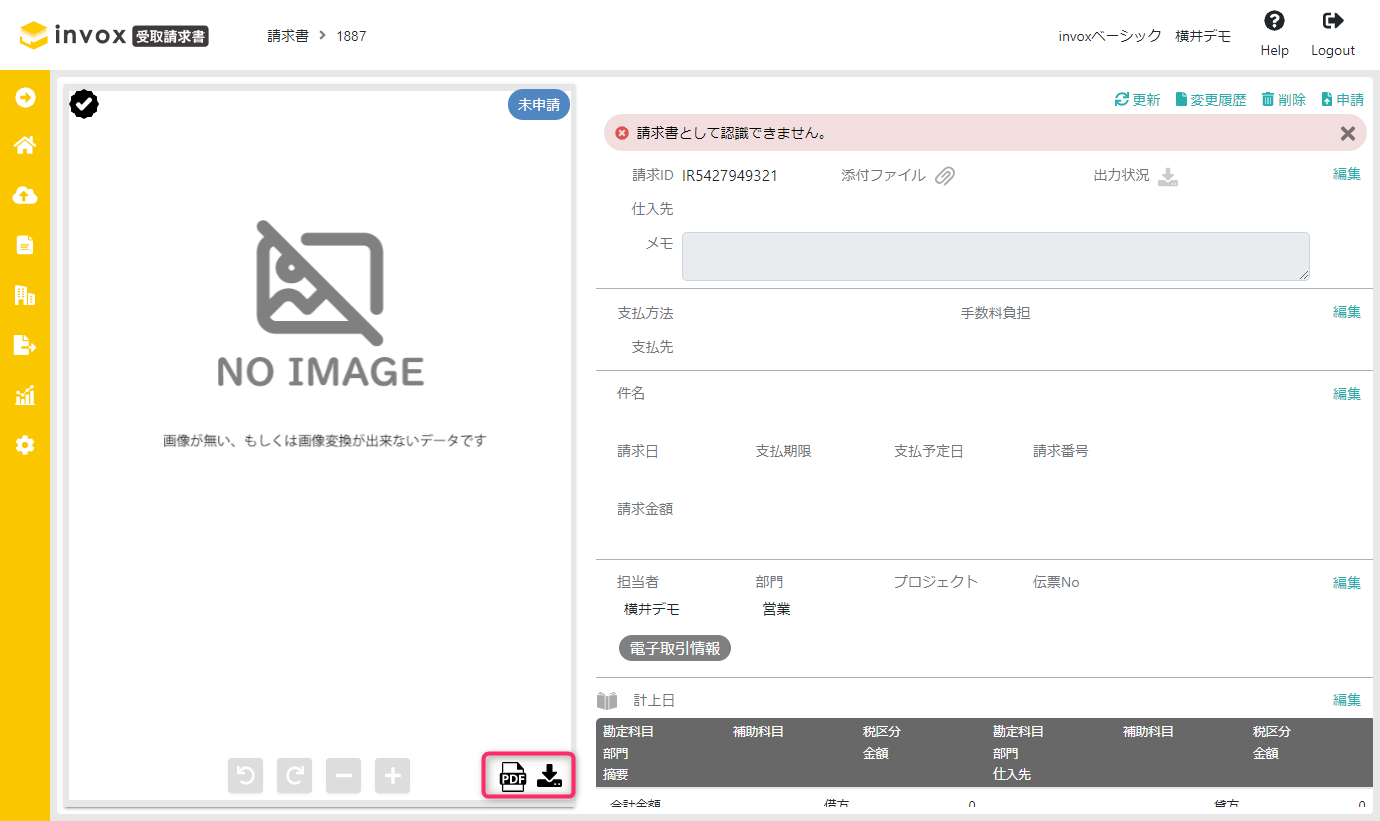Open the company list icon in the sidebar
The width and height of the screenshot is (1380, 821).
tap(24, 295)
